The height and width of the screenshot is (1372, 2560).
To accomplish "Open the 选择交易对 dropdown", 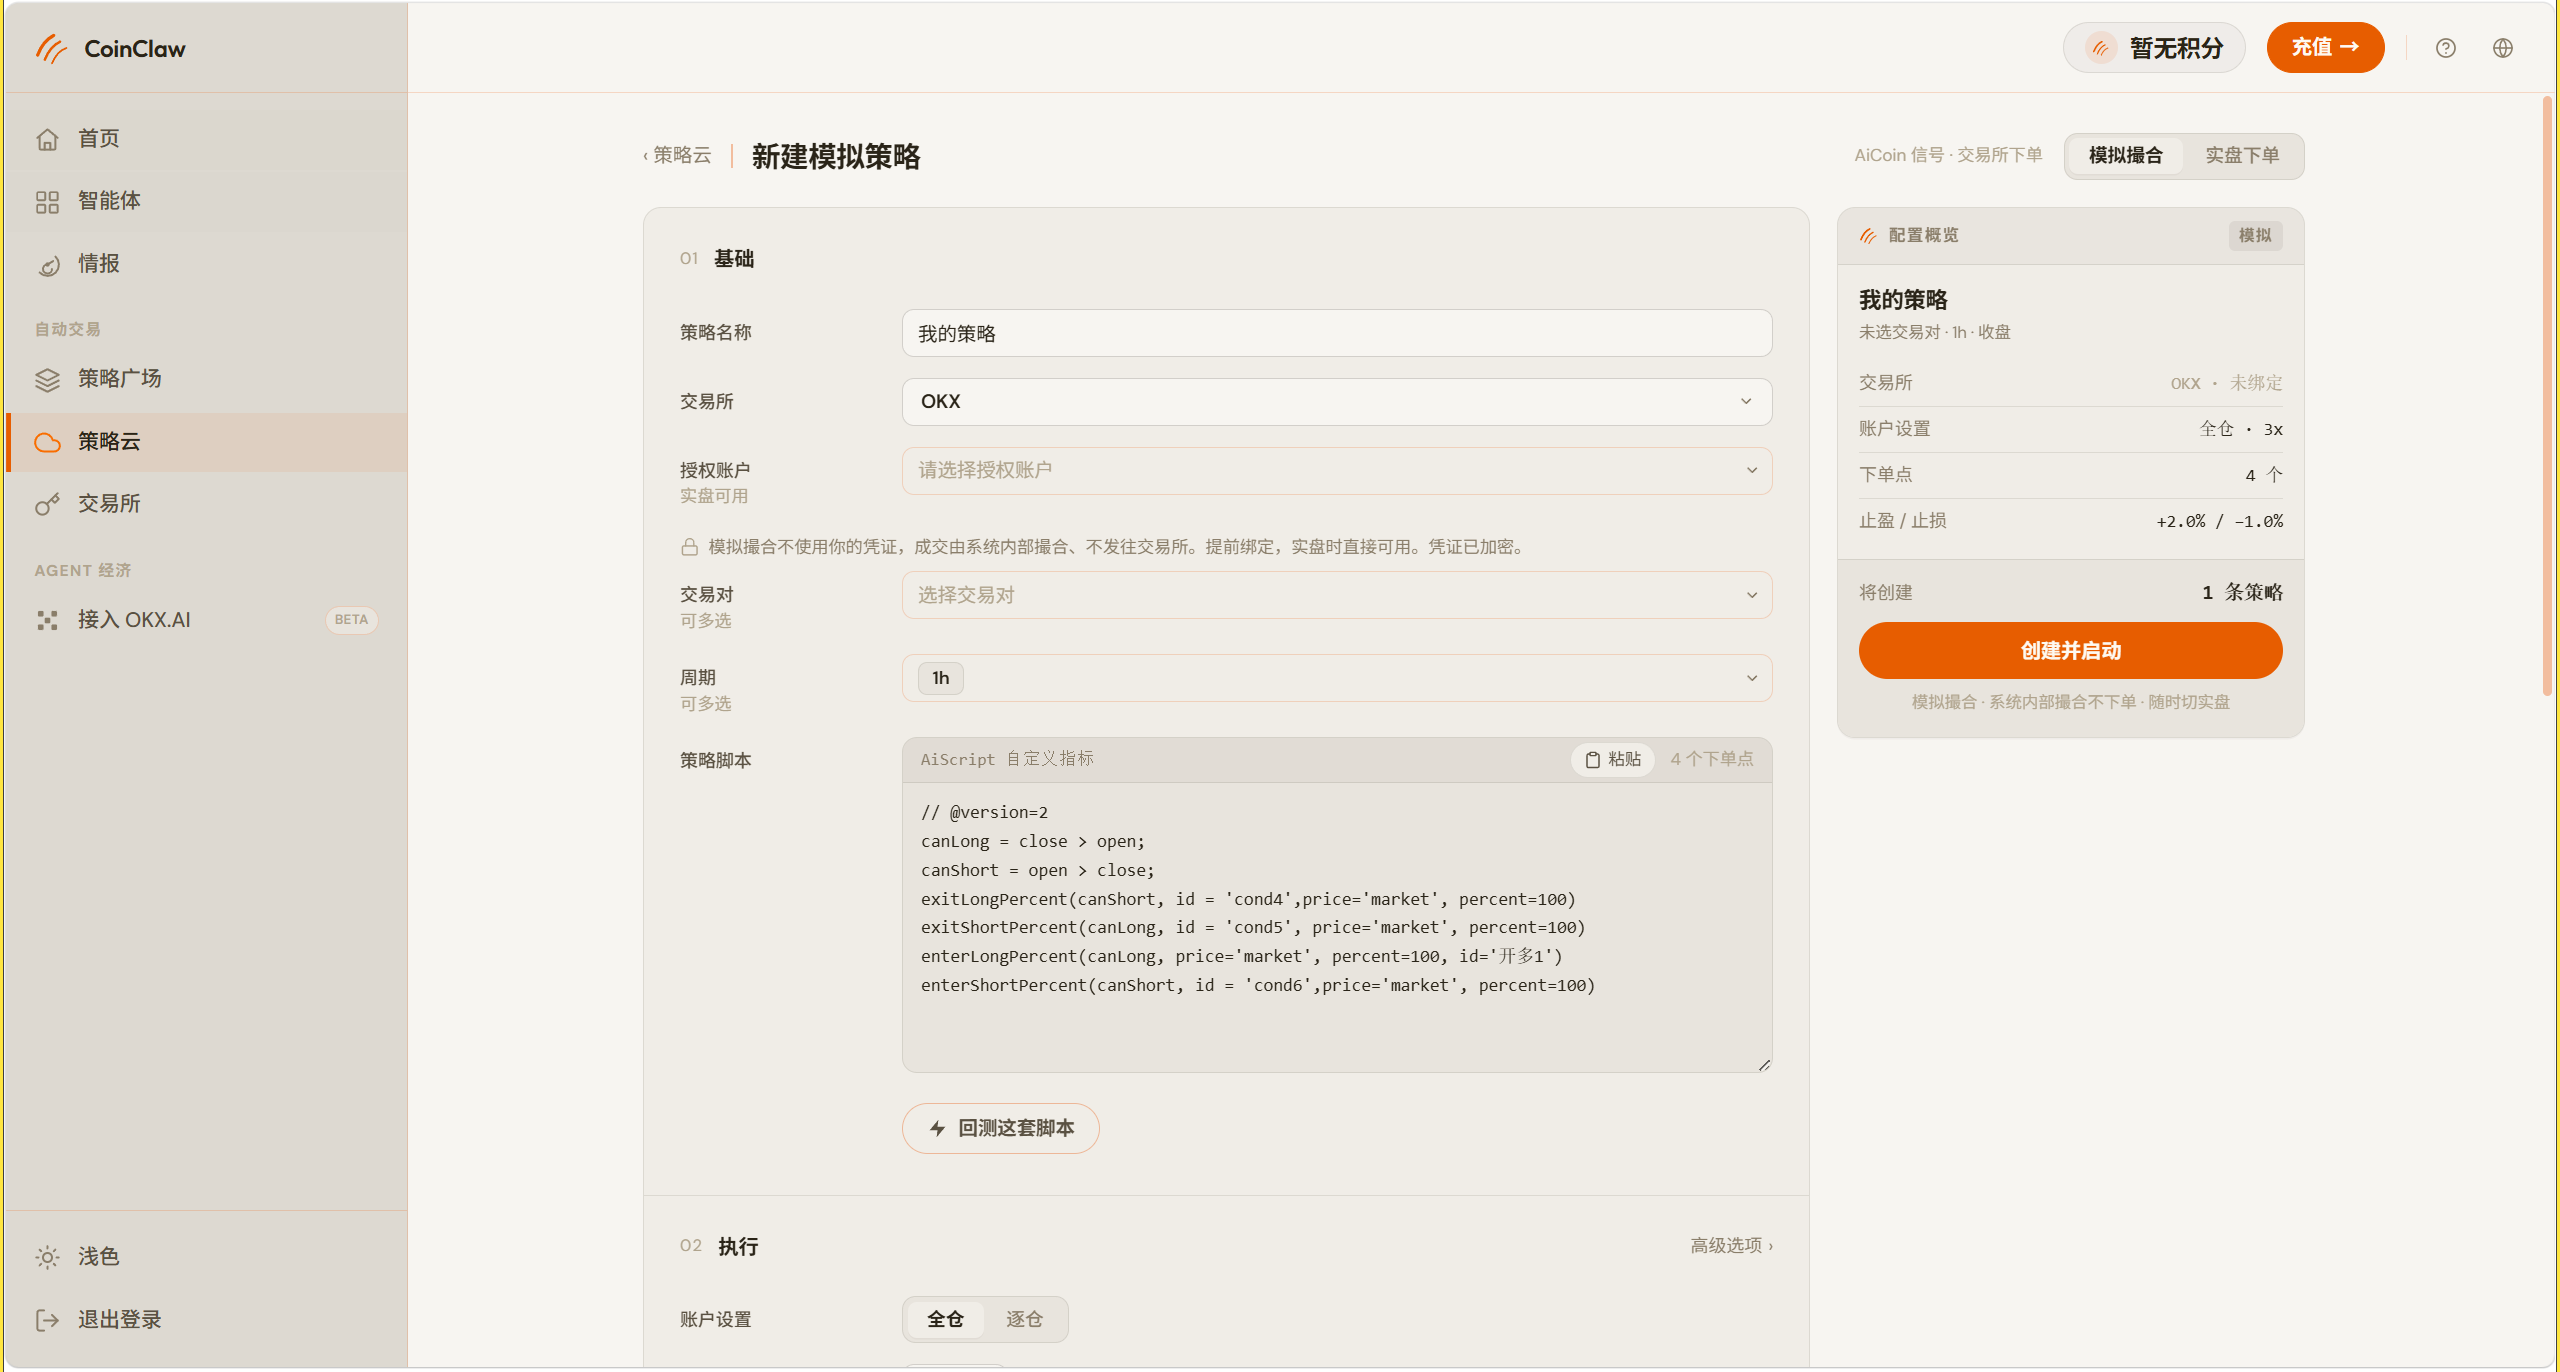I will pyautogui.click(x=1336, y=595).
